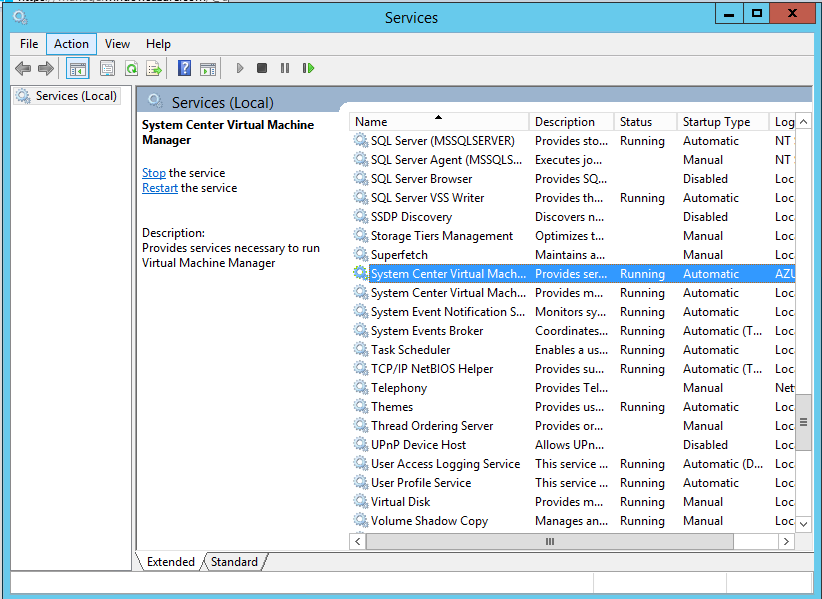Open the Help menu
822x599 pixels.
coord(158,44)
